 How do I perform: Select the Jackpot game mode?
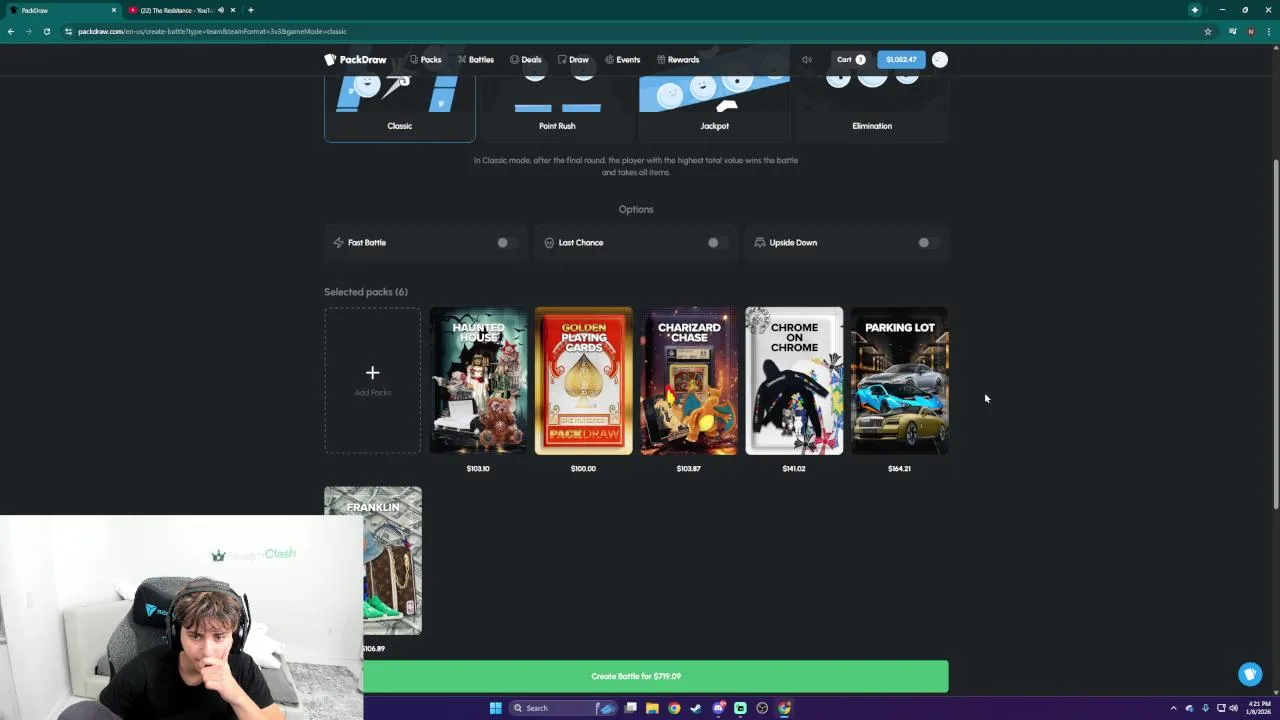click(x=715, y=110)
